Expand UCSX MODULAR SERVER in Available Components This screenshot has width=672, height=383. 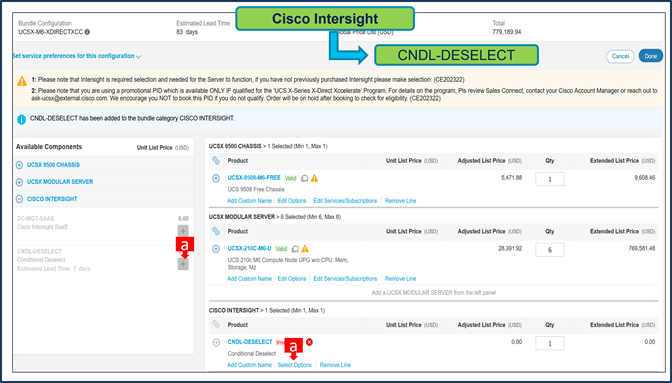[19, 182]
